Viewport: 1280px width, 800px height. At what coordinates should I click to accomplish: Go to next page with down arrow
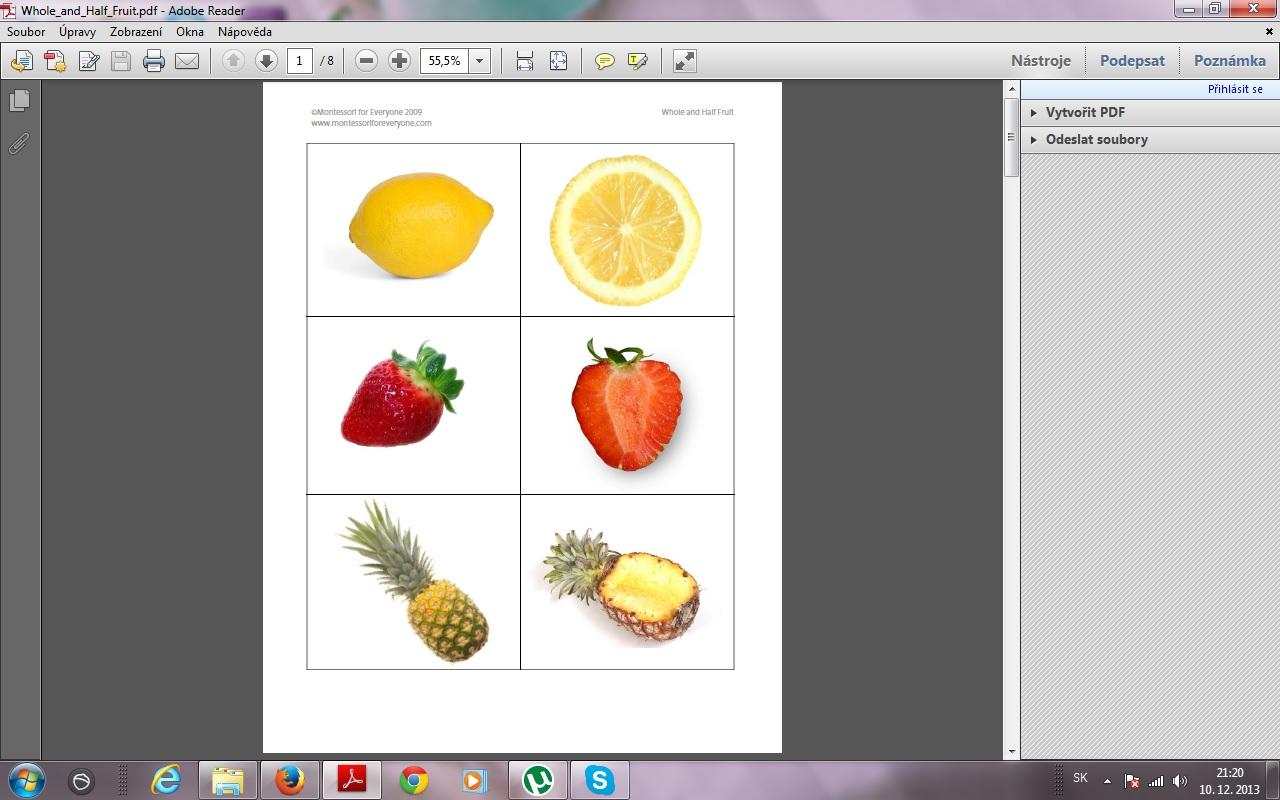[x=266, y=61]
